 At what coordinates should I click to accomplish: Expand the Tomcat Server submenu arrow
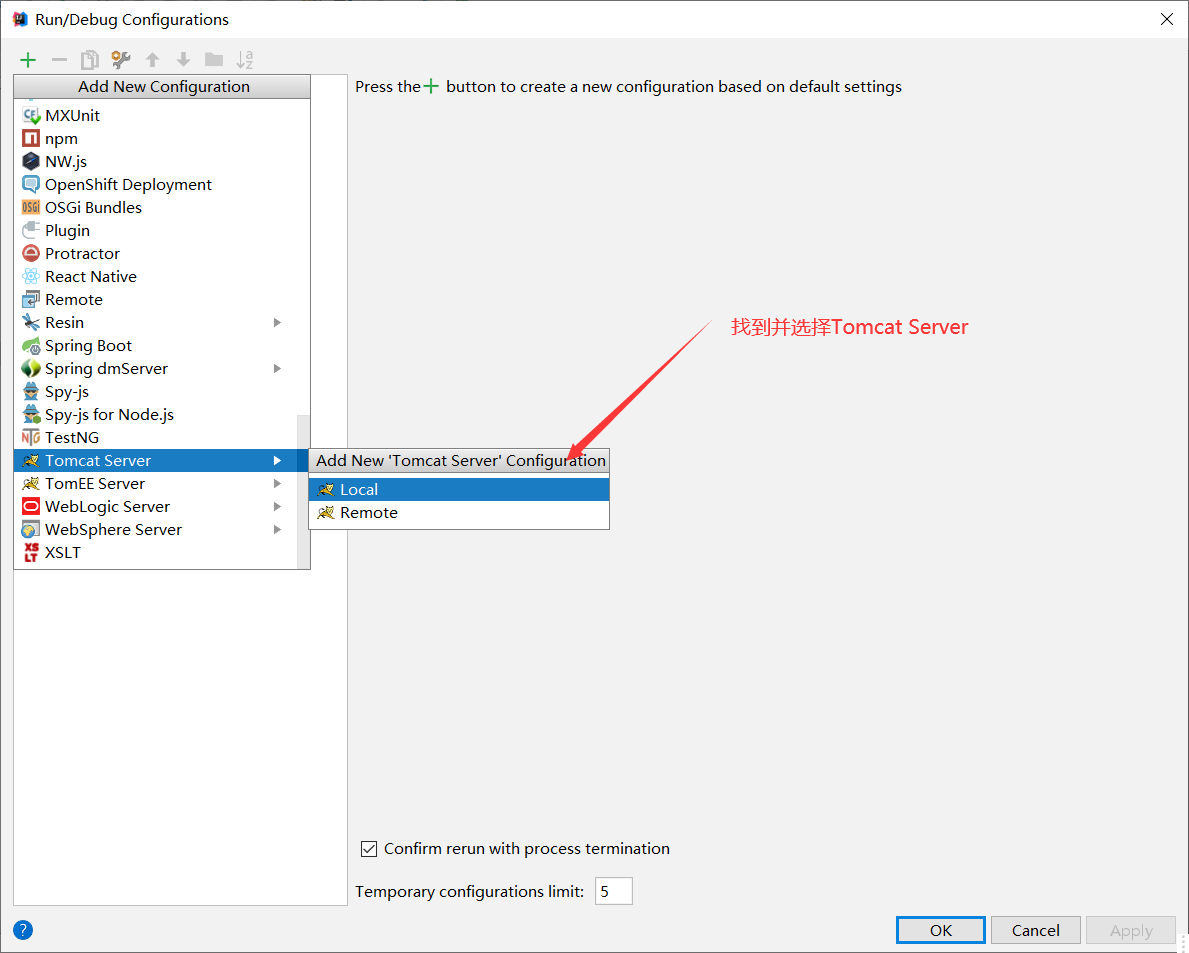point(278,460)
